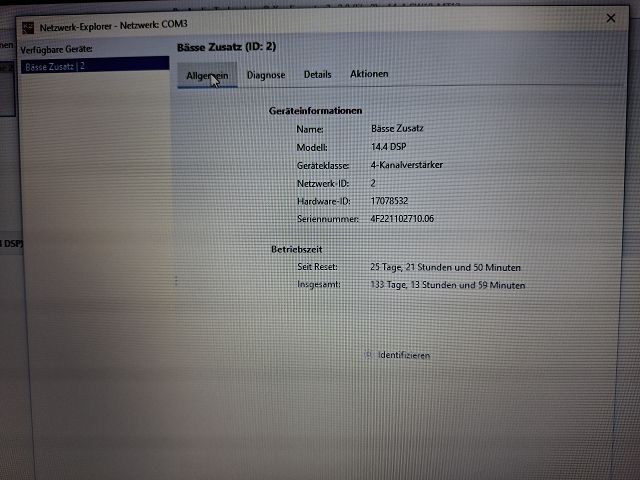Close the Netzwerk-Explorer window
The image size is (640, 480).
[611, 18]
